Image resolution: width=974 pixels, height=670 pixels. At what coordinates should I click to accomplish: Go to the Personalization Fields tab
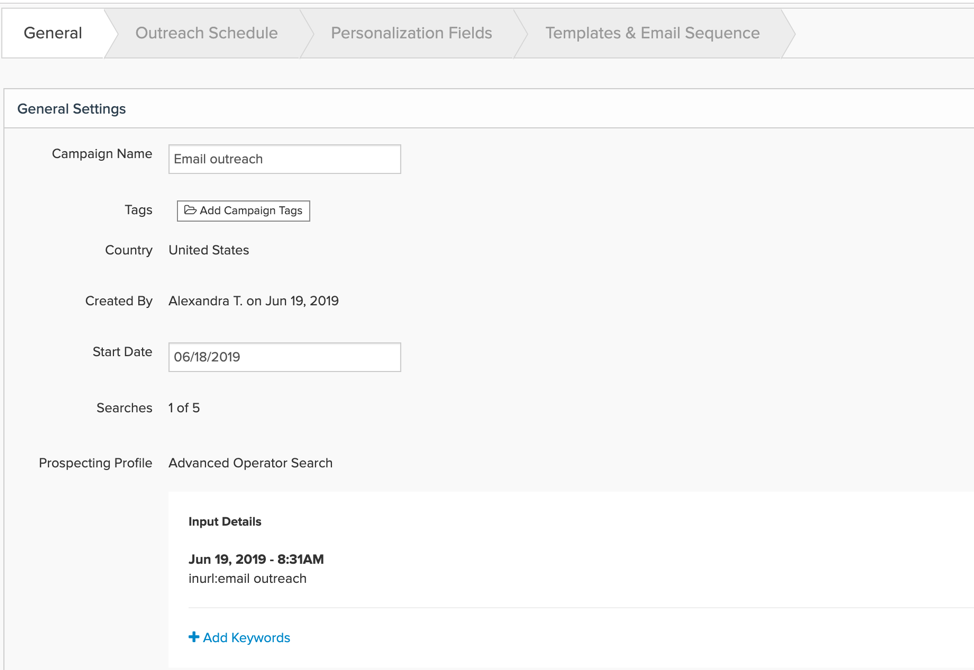tap(411, 33)
